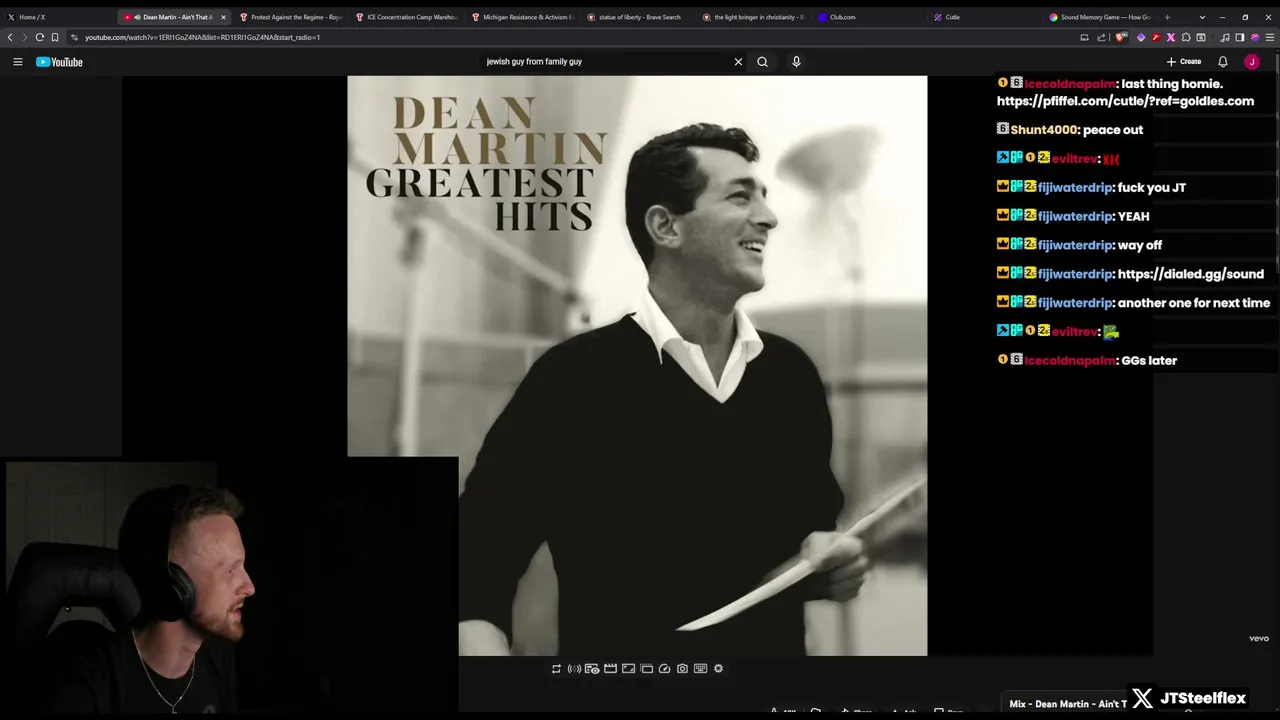Toggle the loop icon under the video

tap(556, 669)
